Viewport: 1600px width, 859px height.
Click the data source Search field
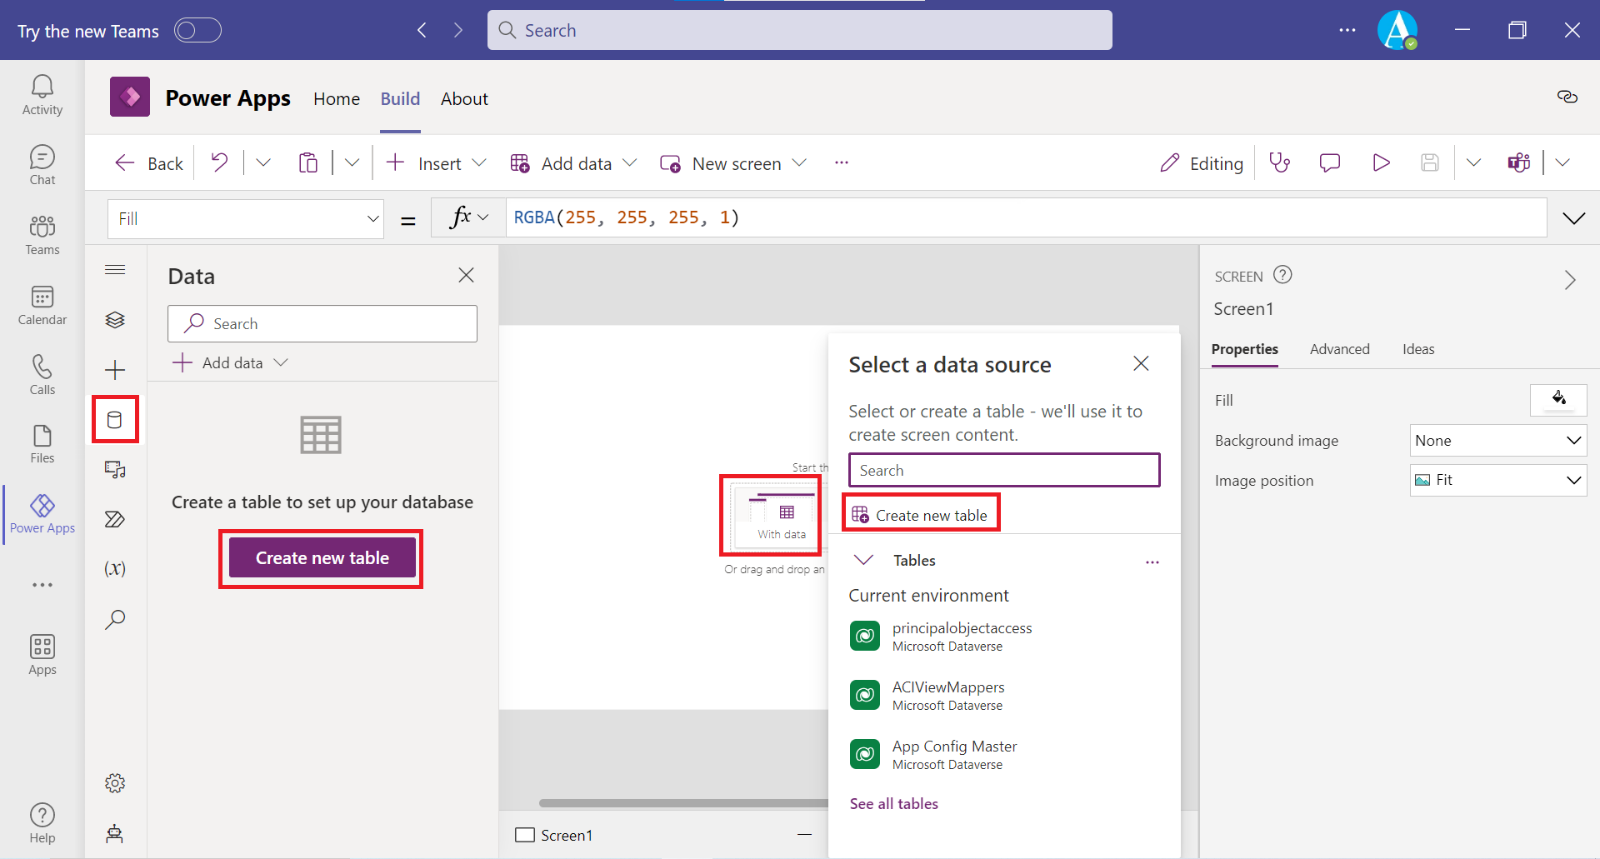click(x=1004, y=470)
